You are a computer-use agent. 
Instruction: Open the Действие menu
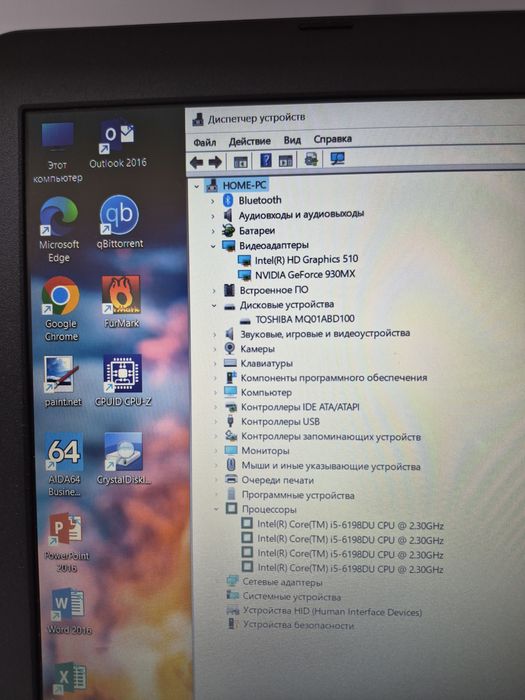pyautogui.click(x=250, y=141)
